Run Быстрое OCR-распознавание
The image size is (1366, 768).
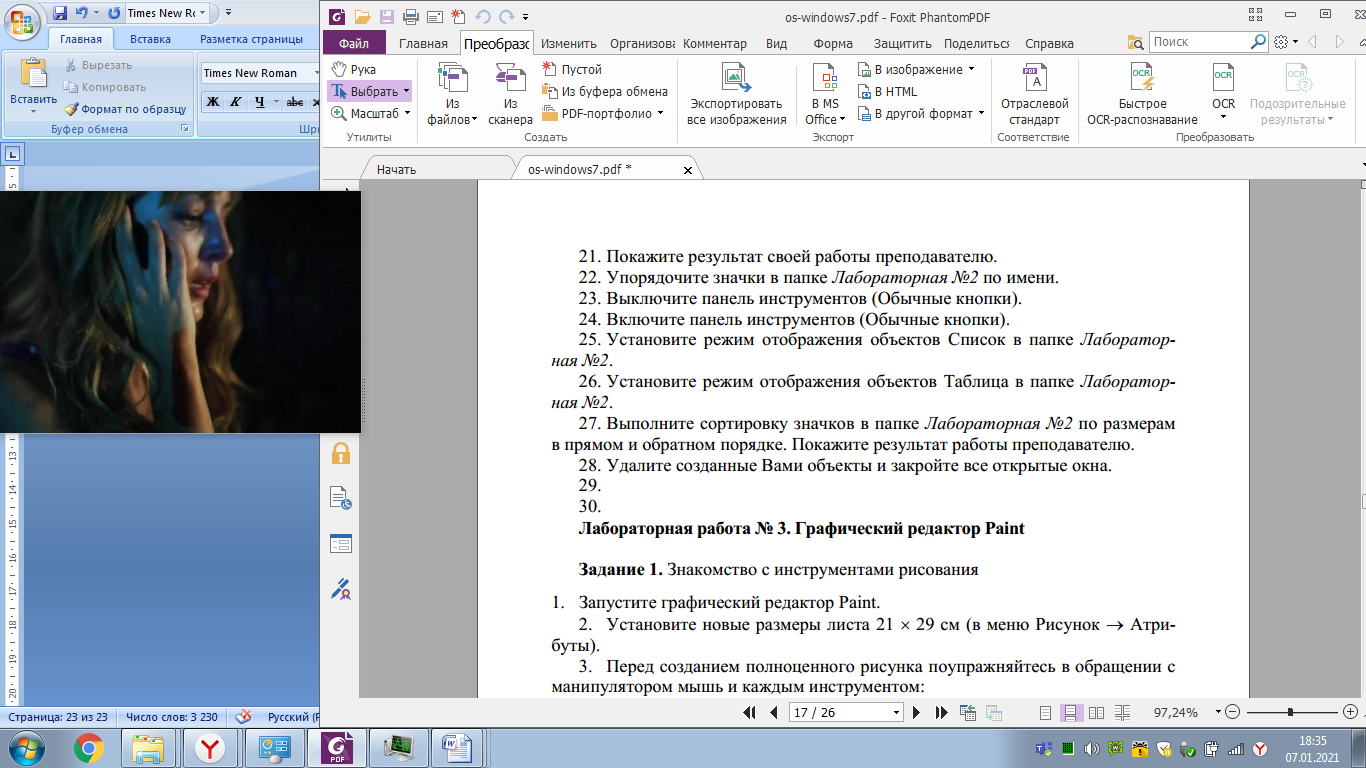click(1142, 94)
